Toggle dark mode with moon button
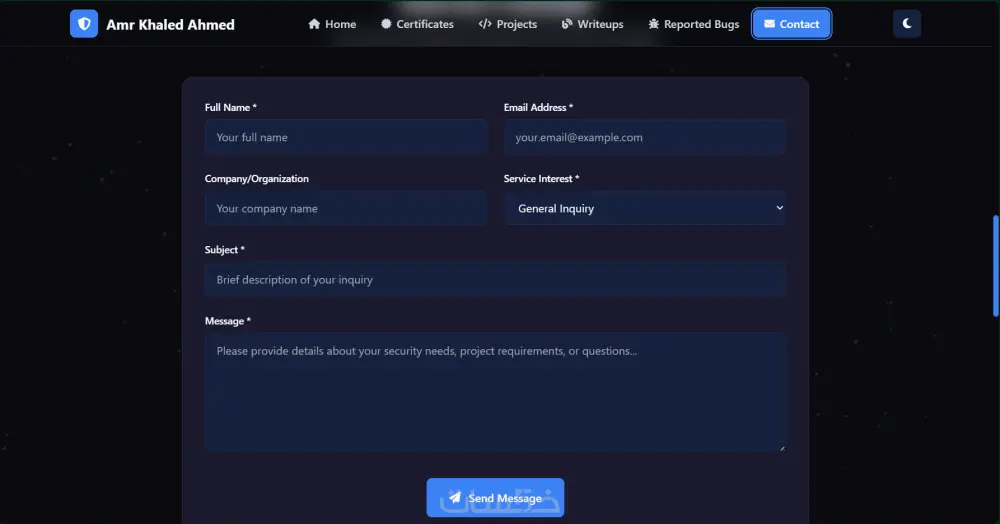The image size is (1000, 524). click(907, 24)
